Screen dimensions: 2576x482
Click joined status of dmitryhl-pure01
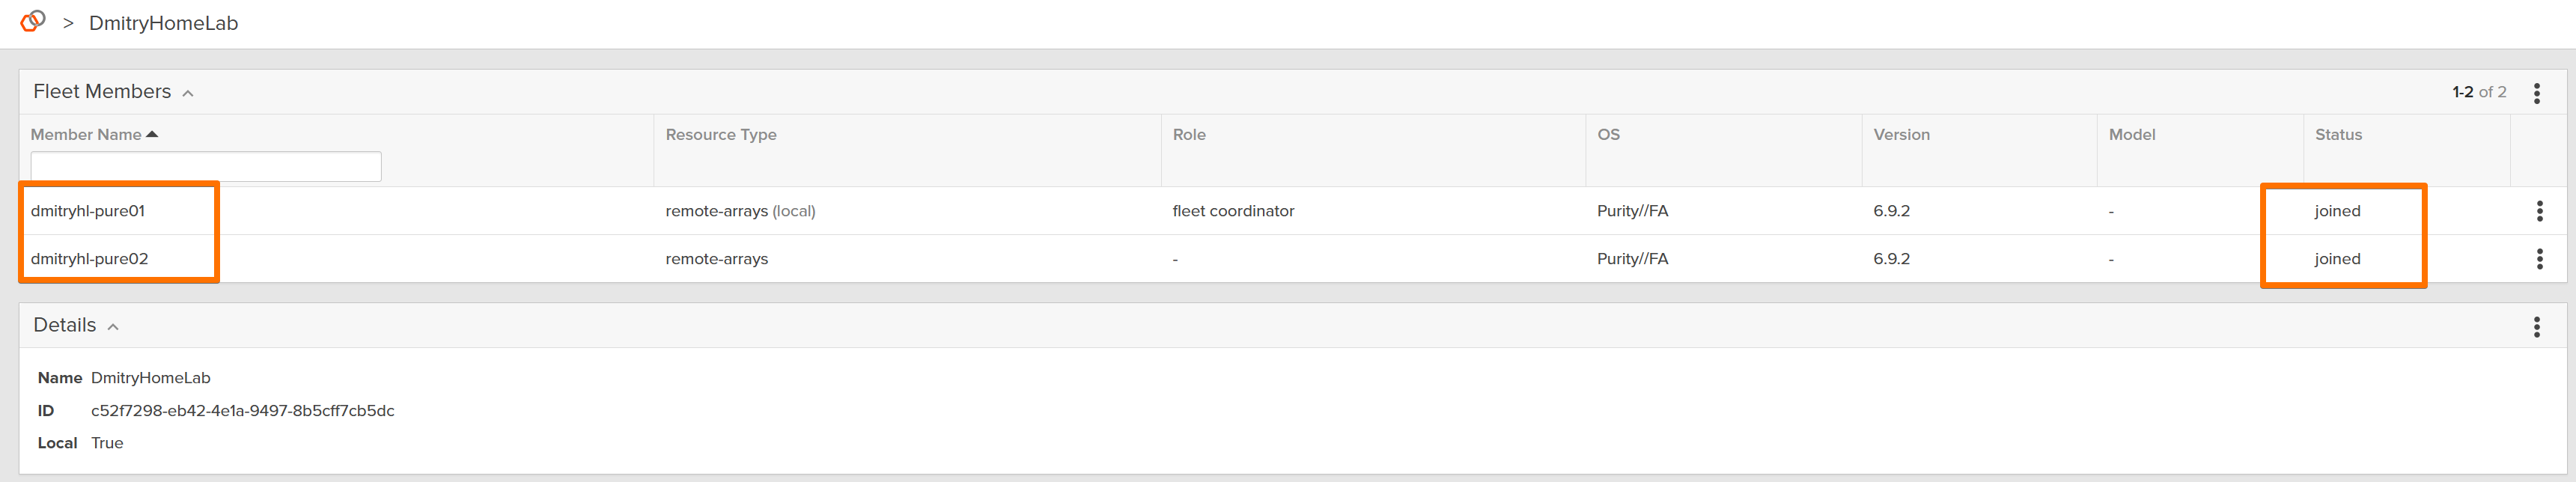click(x=2337, y=211)
